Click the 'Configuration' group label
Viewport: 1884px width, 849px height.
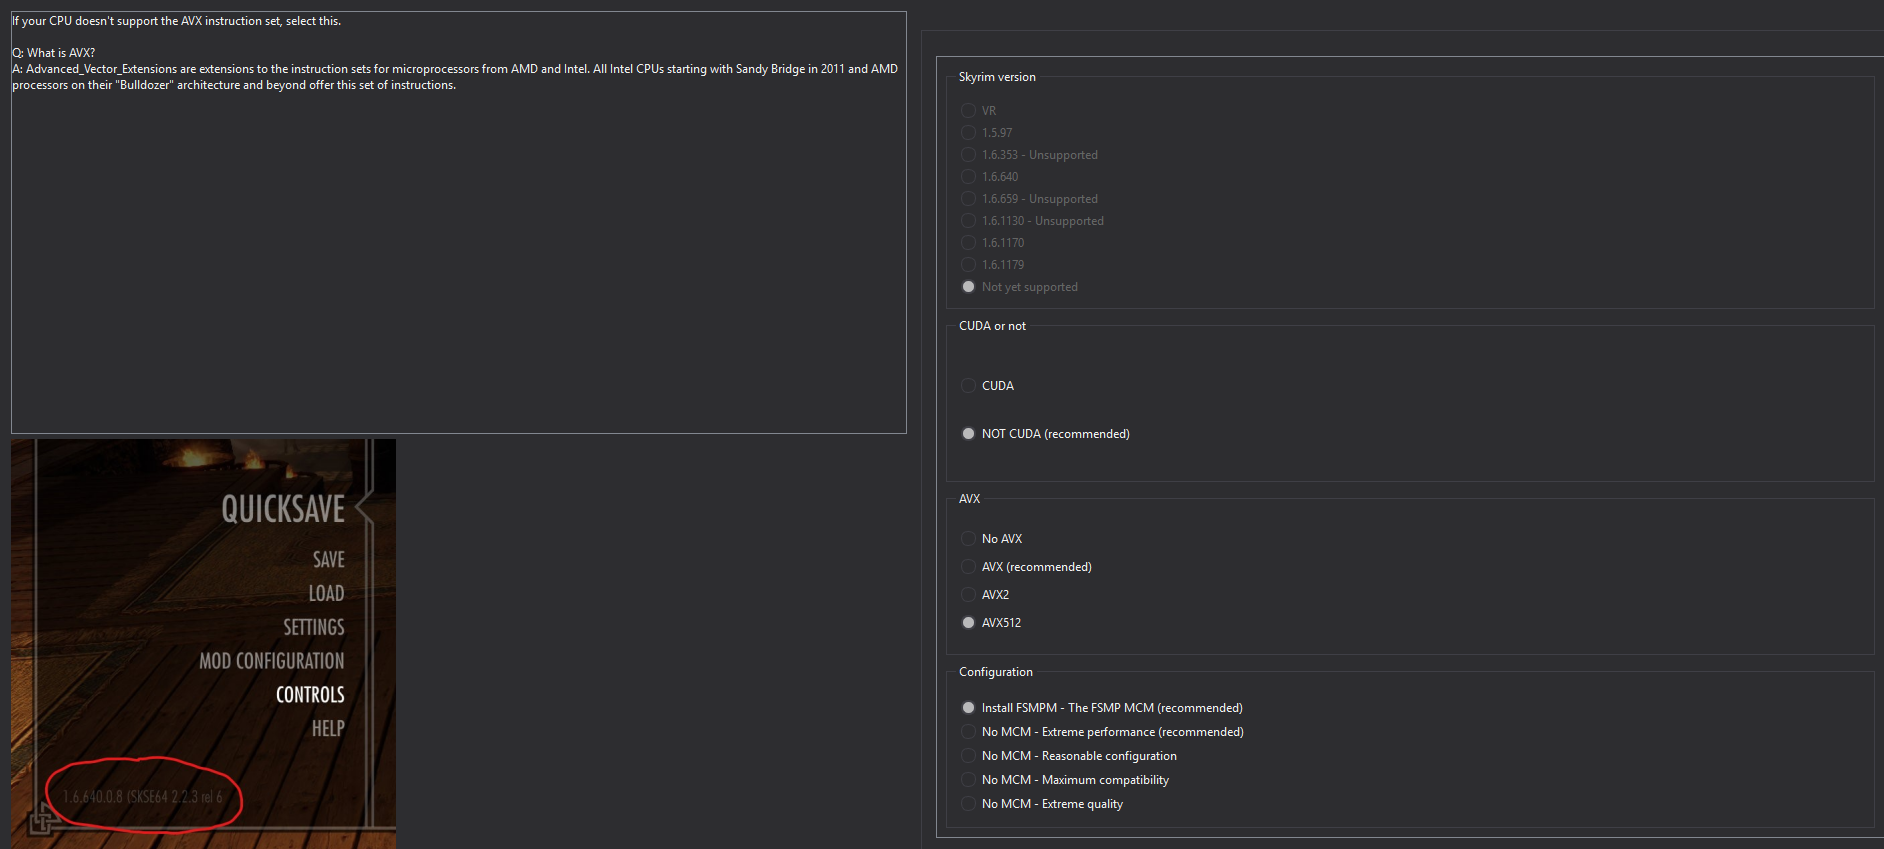[x=995, y=672]
